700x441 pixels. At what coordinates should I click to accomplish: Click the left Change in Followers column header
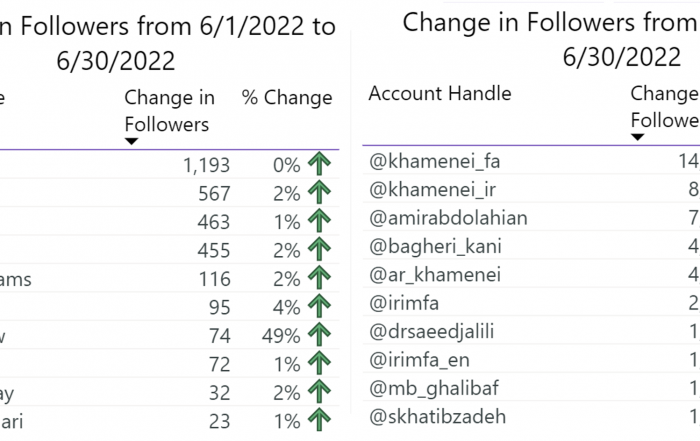coord(169,111)
